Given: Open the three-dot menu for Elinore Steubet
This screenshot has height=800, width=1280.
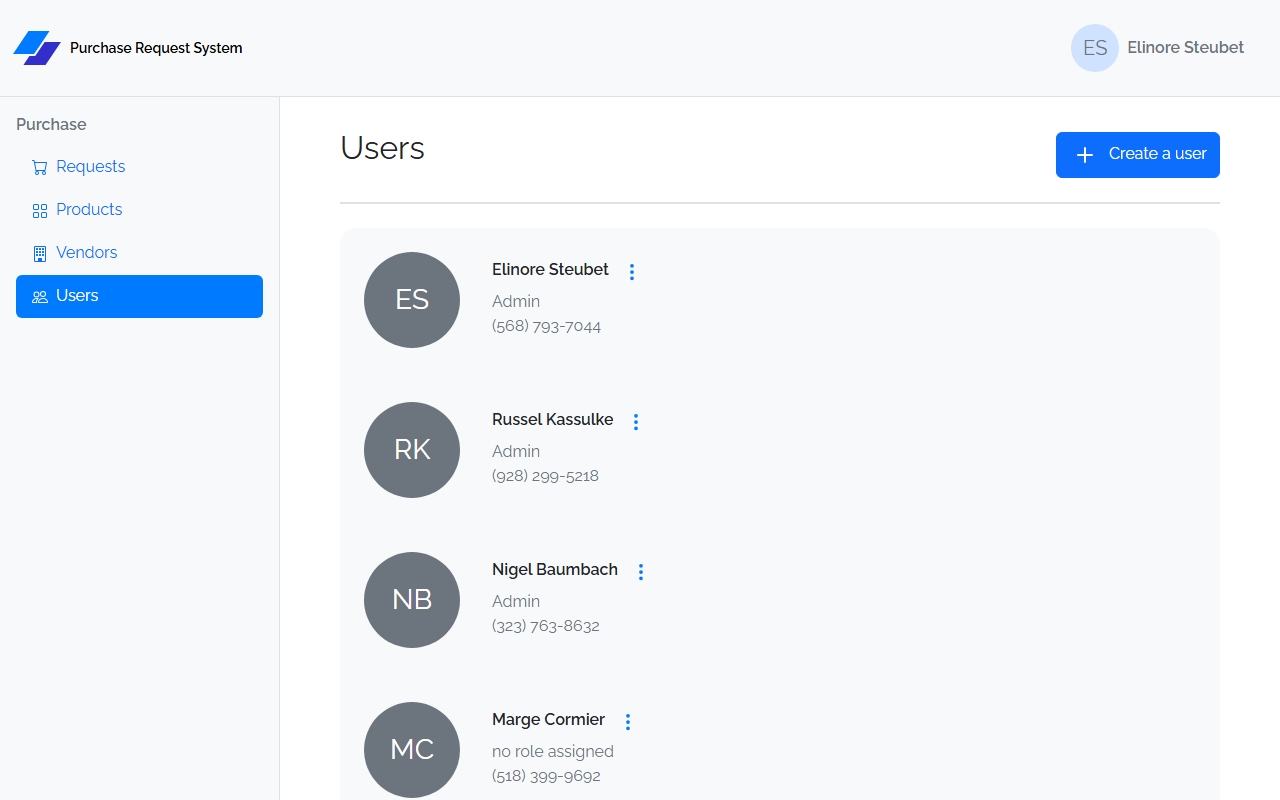Looking at the screenshot, I should pos(631,271).
